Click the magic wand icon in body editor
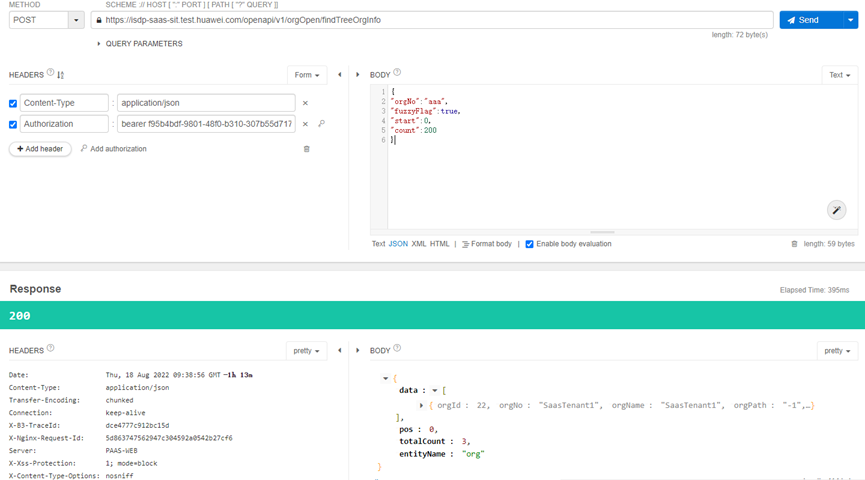865x480 pixels. coord(836,210)
